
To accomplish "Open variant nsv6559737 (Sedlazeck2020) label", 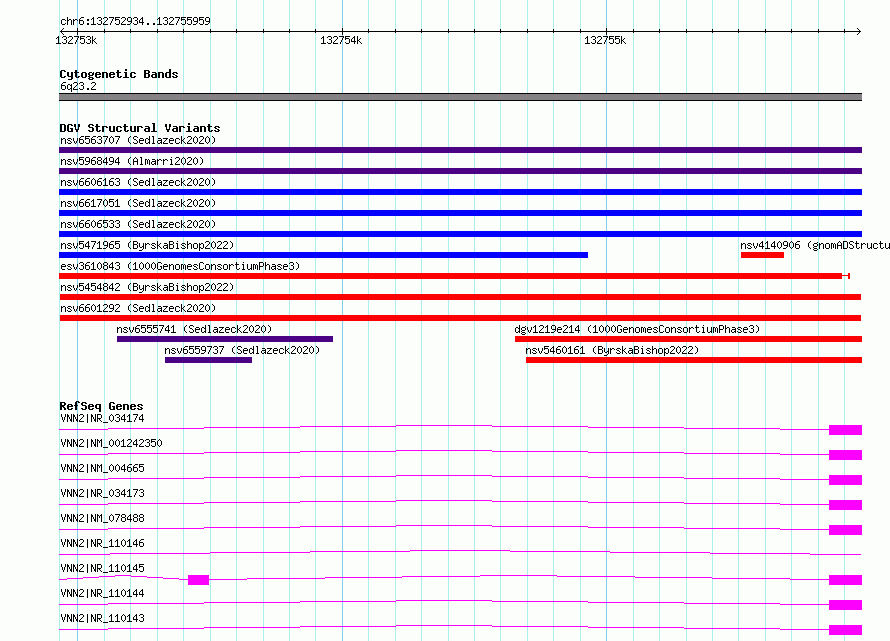I will (x=242, y=350).
